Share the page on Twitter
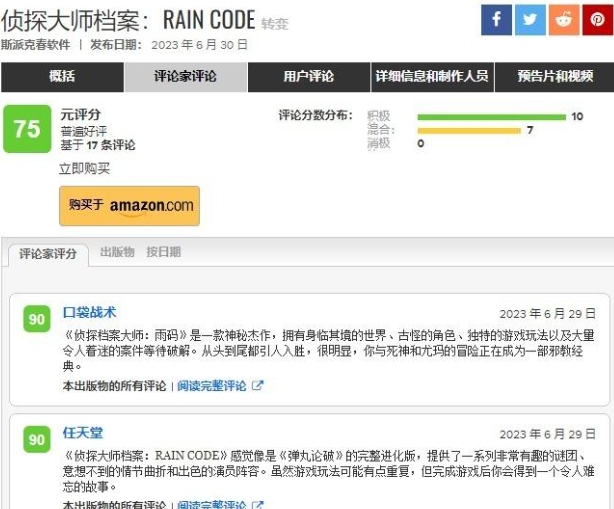The width and height of the screenshot is (614, 509). pos(530,20)
